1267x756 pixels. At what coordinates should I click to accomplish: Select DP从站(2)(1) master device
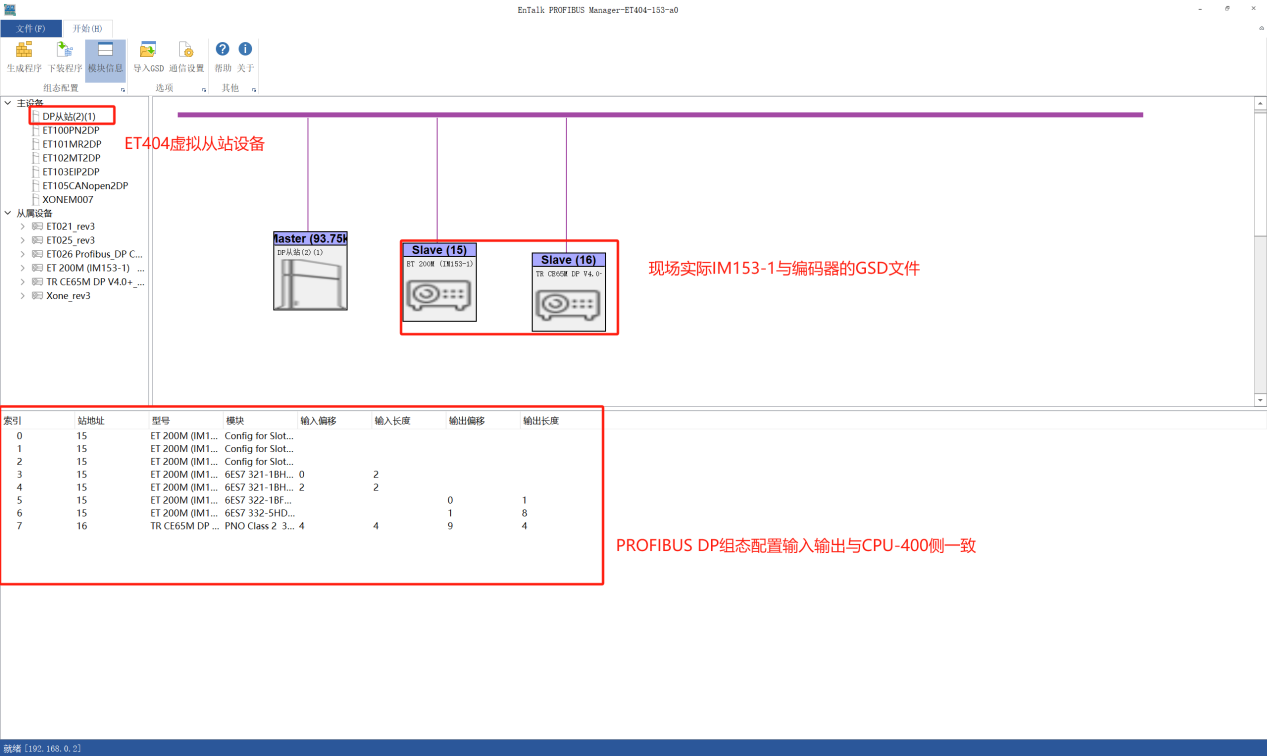pos(69,116)
